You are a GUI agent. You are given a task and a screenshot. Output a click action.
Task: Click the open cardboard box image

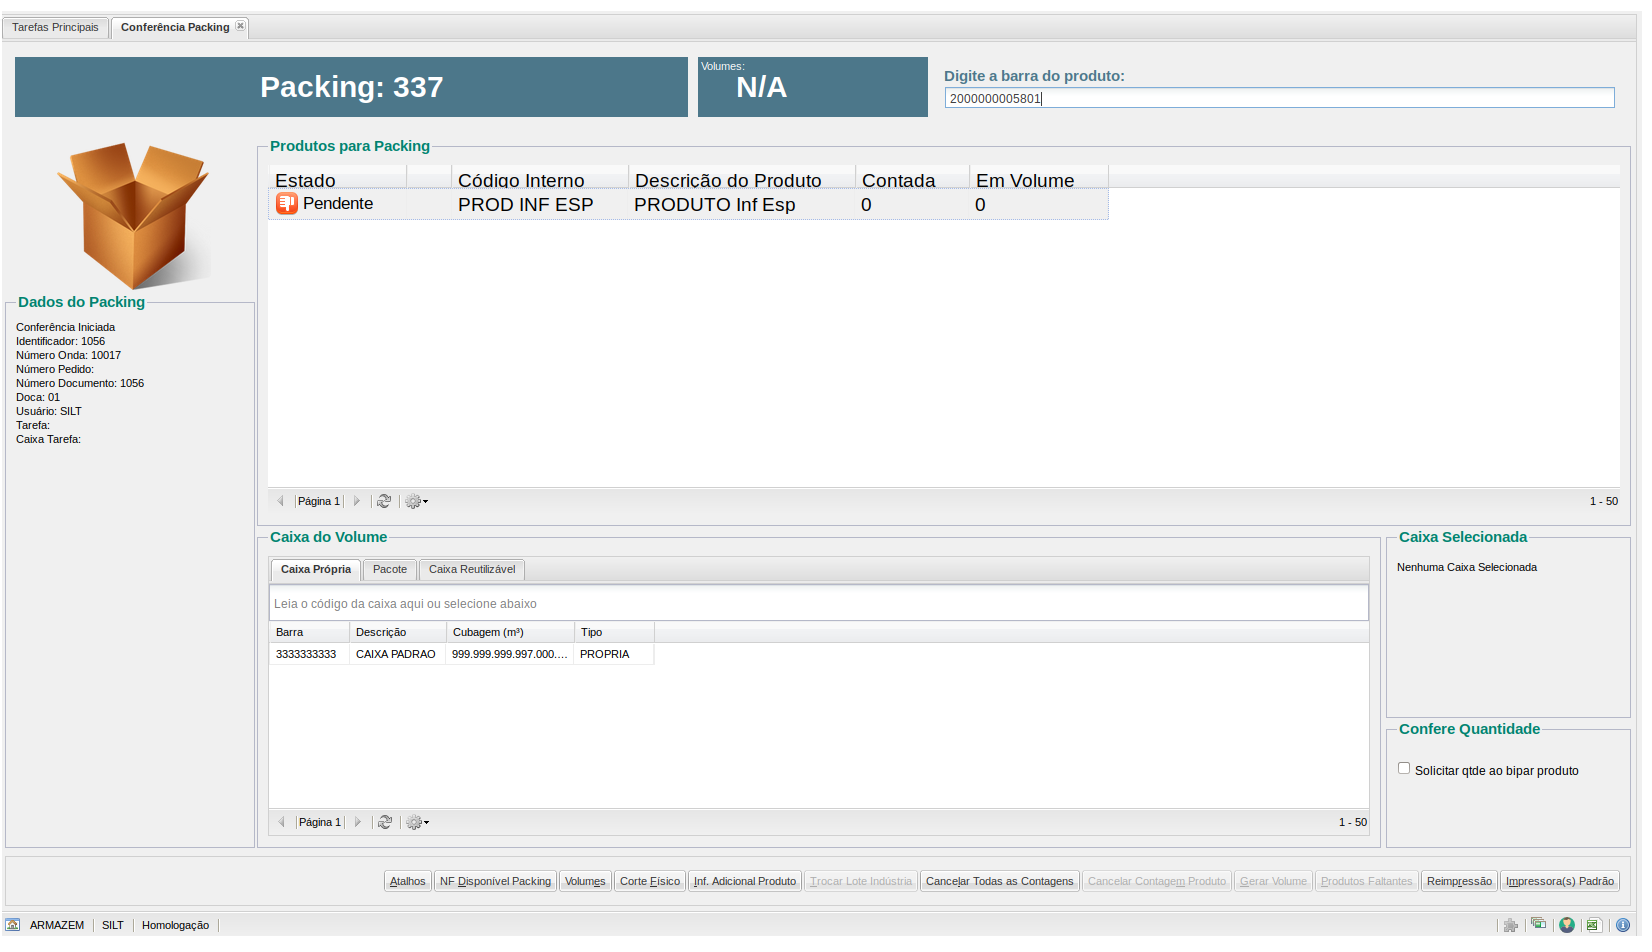pyautogui.click(x=133, y=215)
